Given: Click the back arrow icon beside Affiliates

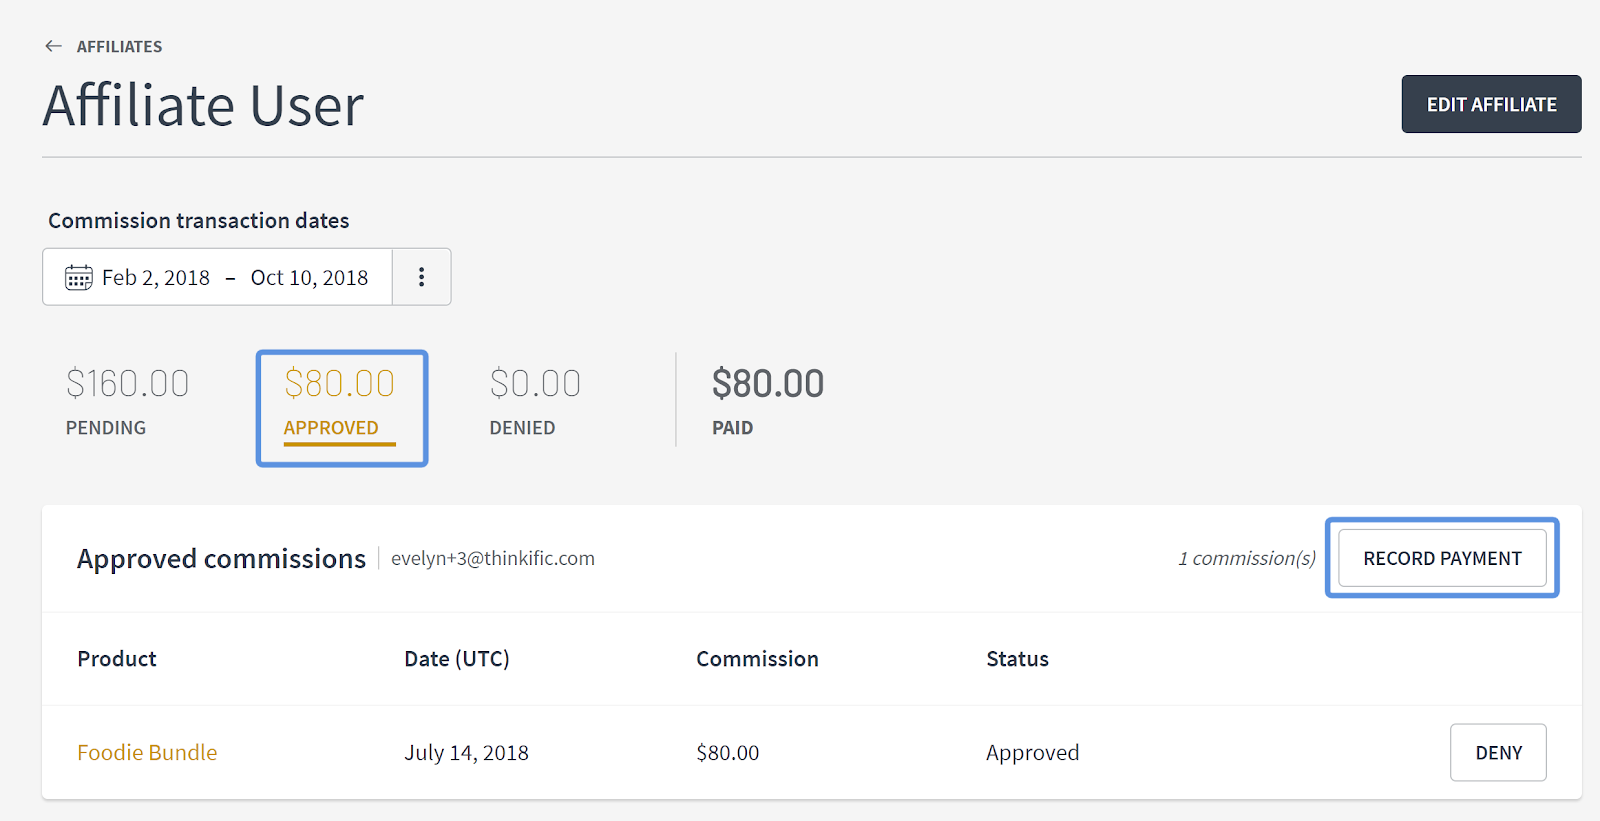Looking at the screenshot, I should (x=54, y=46).
